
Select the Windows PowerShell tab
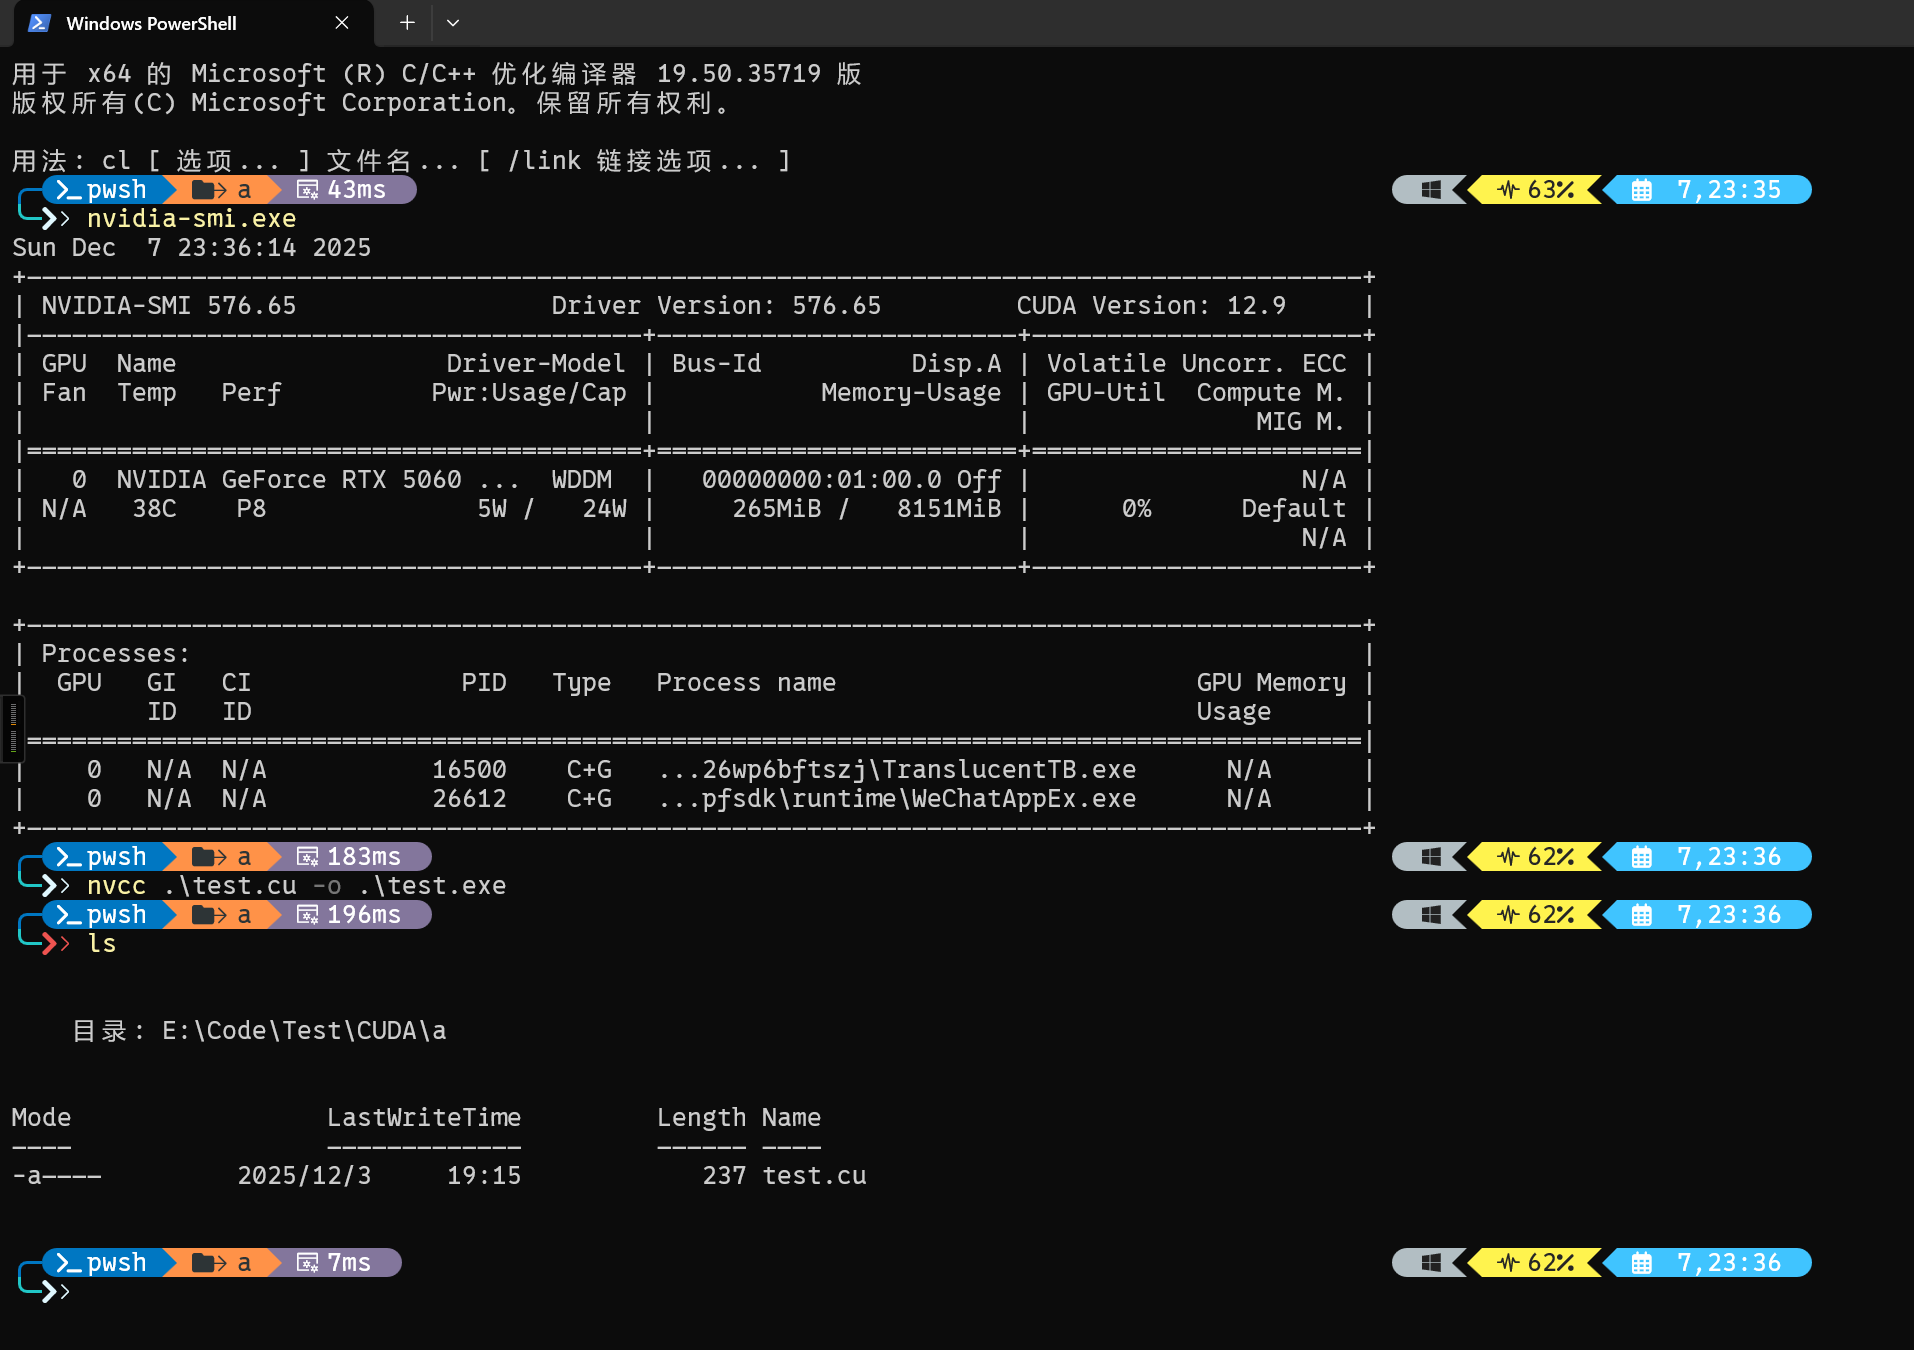192,23
